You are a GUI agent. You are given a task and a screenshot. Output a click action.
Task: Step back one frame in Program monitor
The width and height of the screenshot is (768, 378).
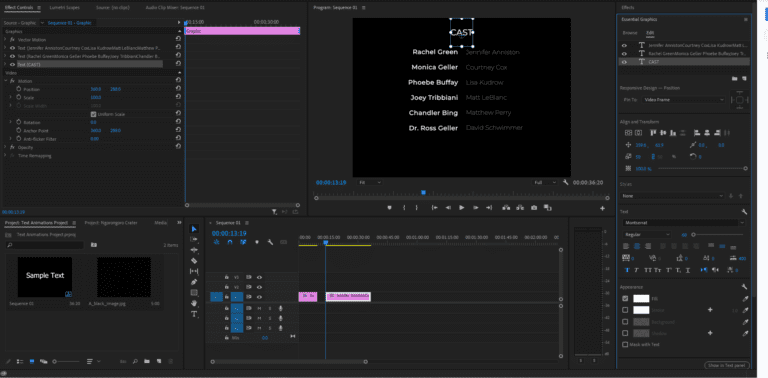448,208
